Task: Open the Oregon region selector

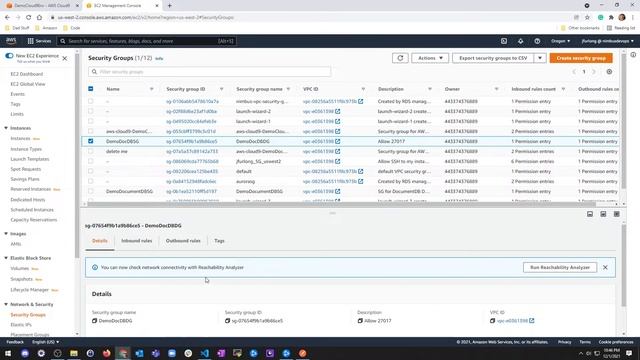Action: pos(560,41)
